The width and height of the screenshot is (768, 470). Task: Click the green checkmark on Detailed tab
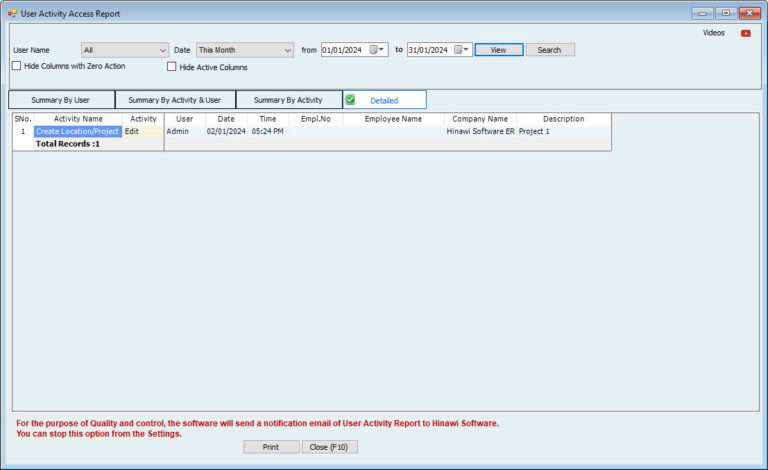[351, 100]
